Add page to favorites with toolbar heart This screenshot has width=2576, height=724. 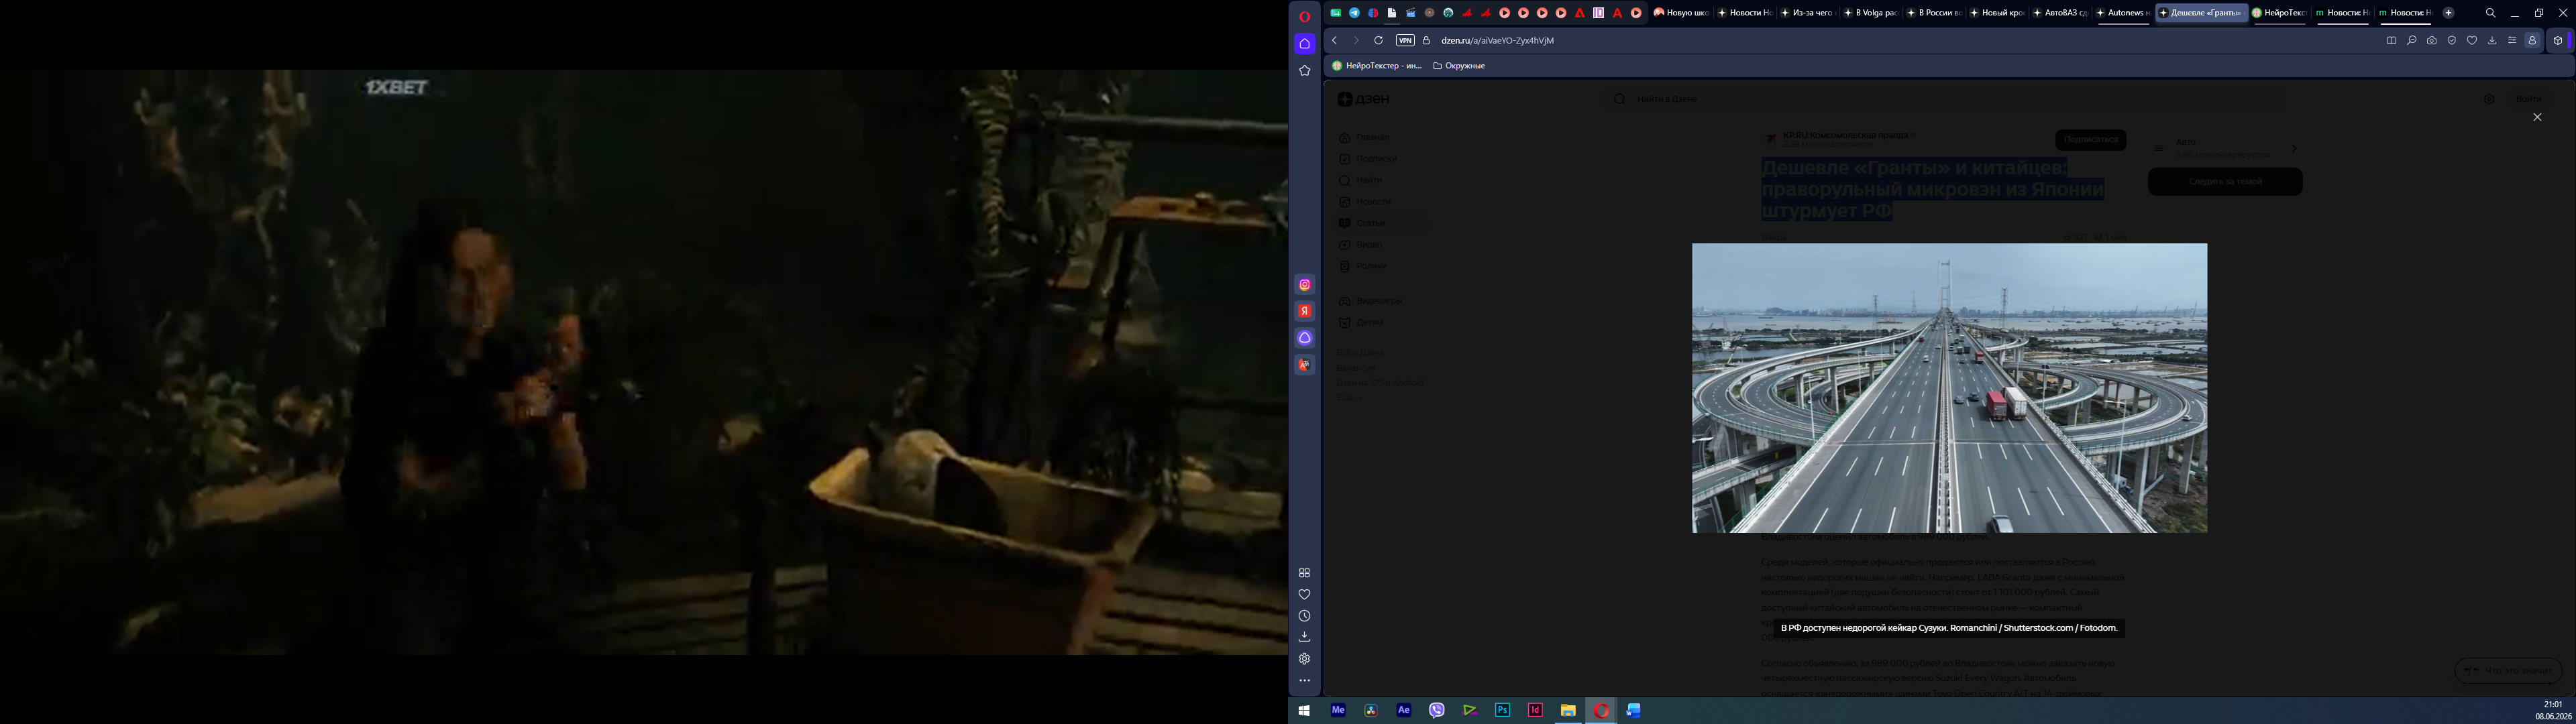pyautogui.click(x=2472, y=41)
